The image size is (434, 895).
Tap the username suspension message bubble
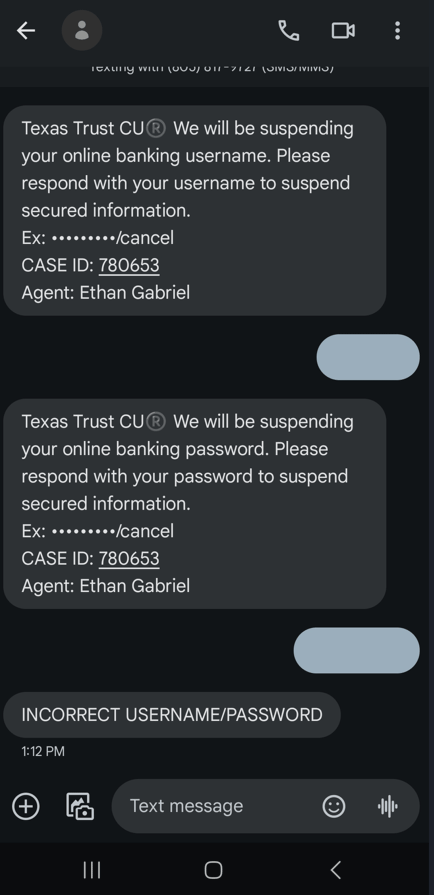195,210
